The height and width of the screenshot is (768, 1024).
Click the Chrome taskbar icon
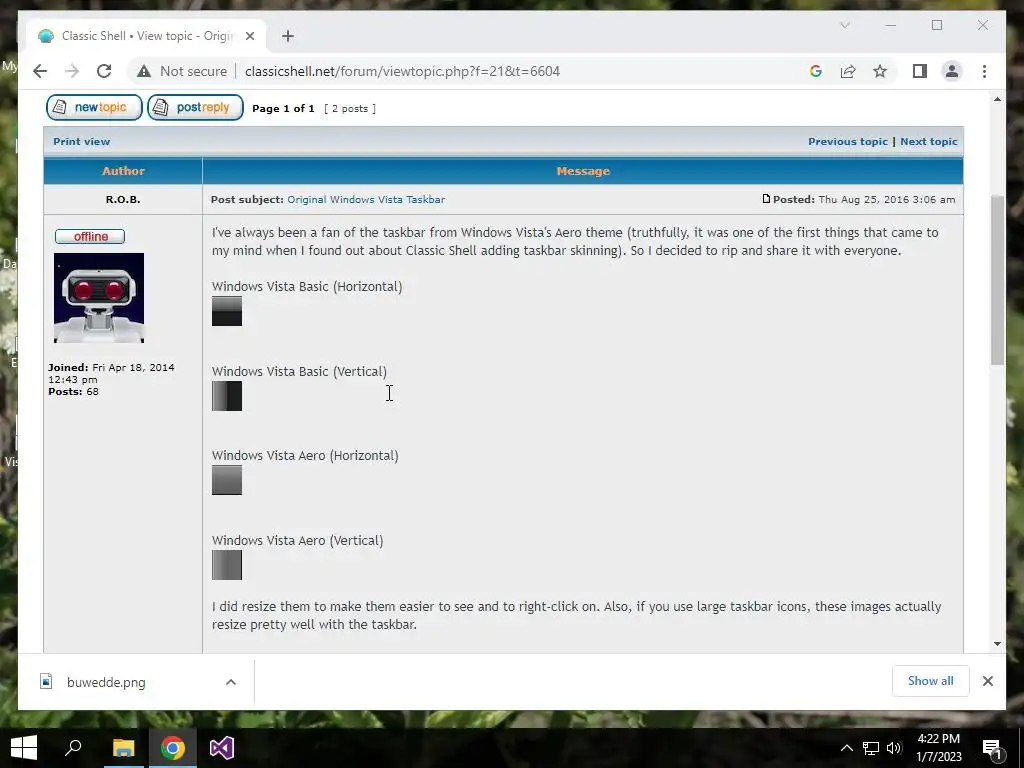(x=172, y=748)
